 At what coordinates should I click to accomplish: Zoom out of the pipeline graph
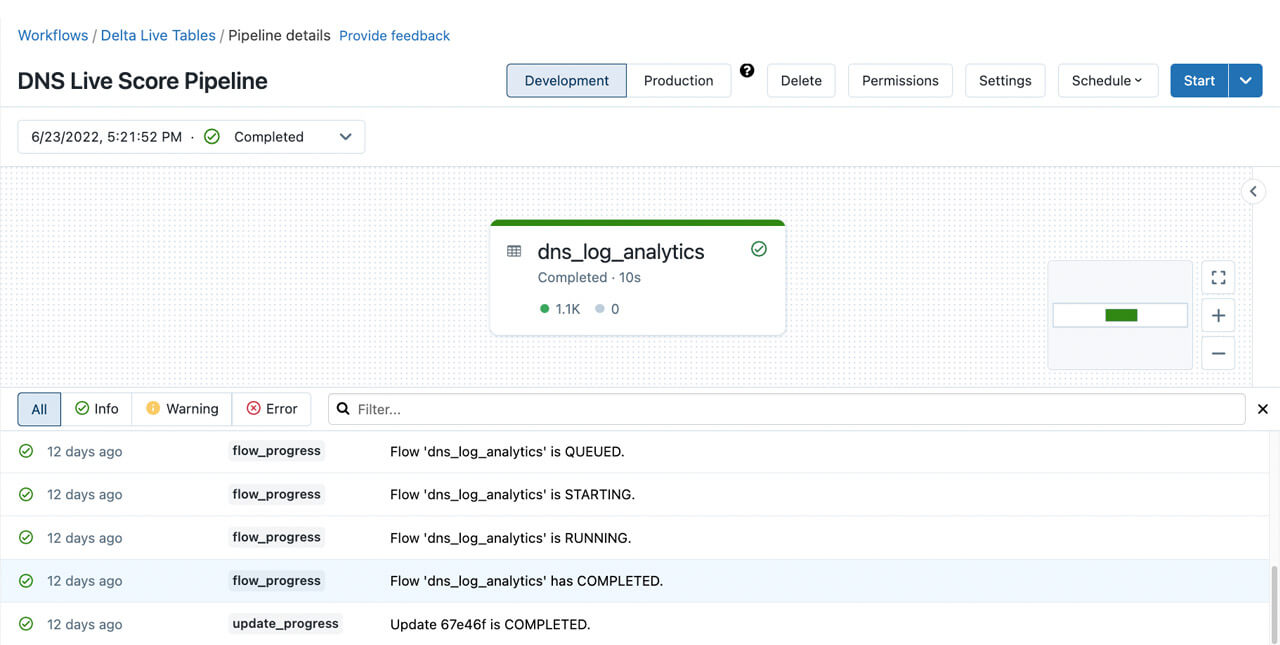pos(1218,353)
